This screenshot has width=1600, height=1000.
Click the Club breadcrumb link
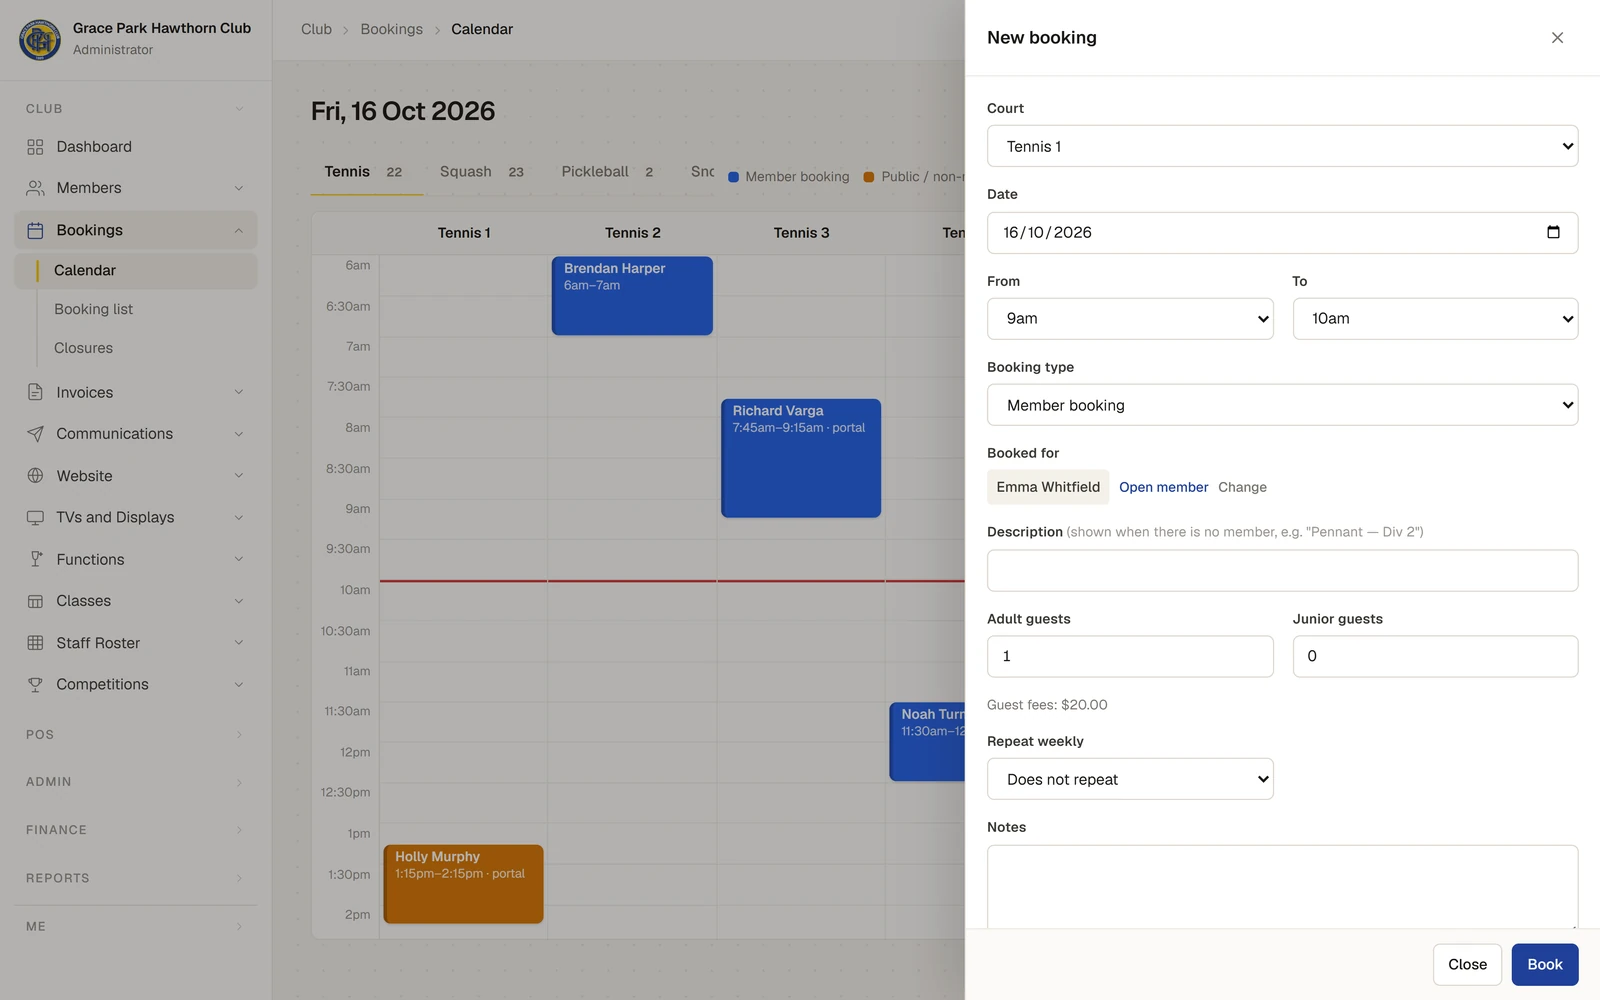tap(316, 29)
